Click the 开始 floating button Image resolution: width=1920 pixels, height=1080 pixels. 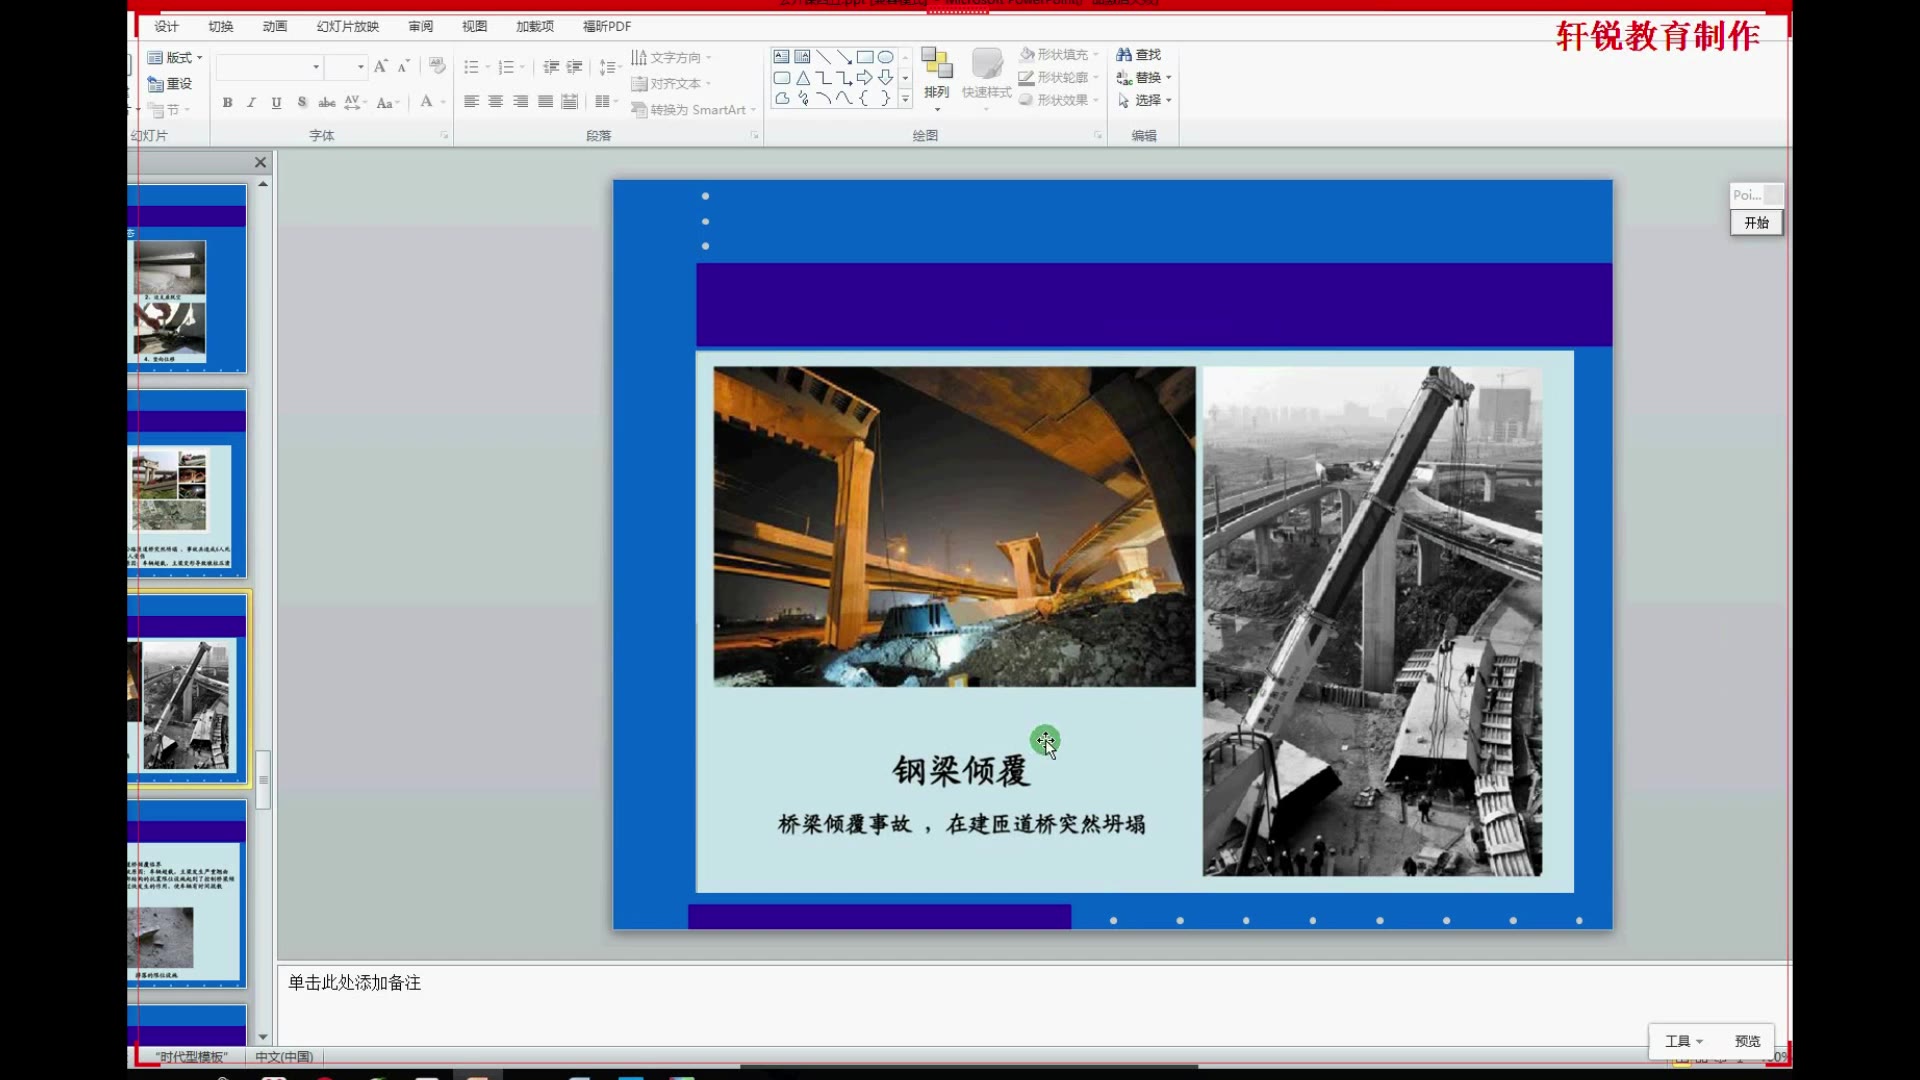pyautogui.click(x=1757, y=223)
